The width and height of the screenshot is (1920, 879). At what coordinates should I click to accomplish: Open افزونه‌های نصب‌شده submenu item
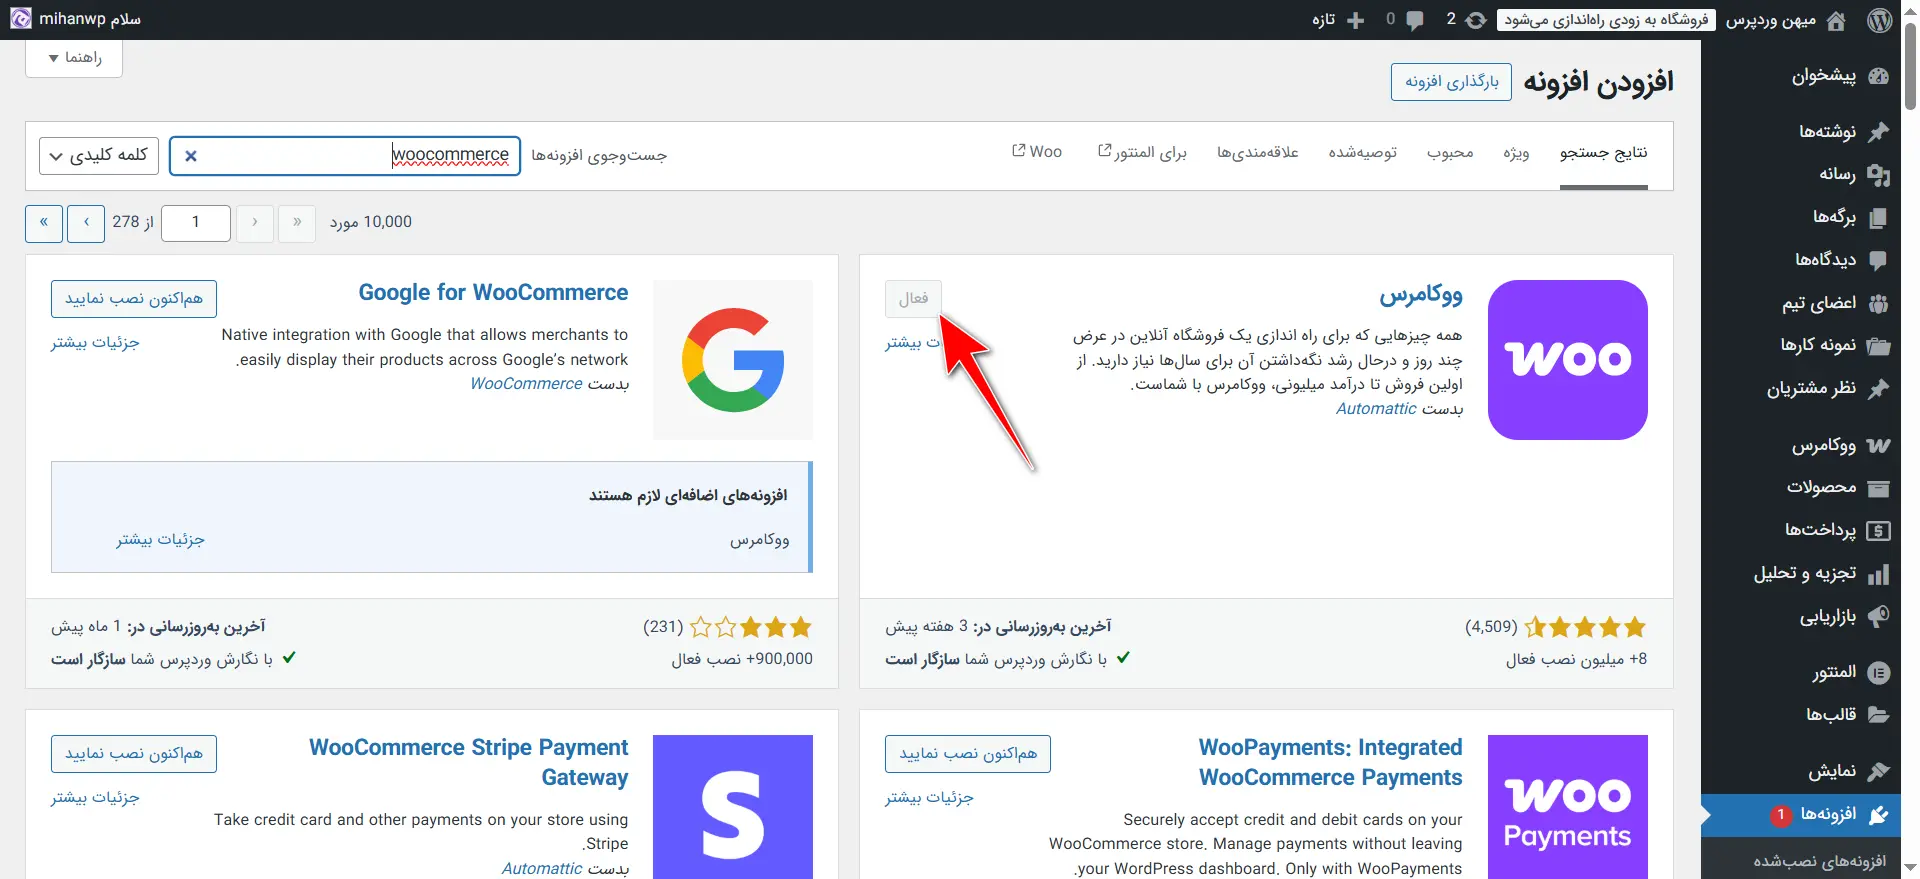click(x=1819, y=861)
